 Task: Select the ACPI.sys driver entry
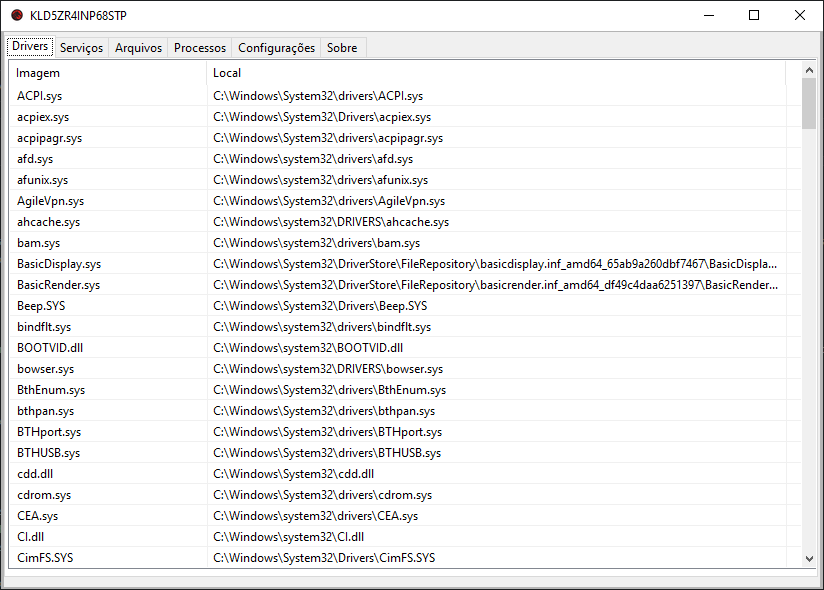point(100,95)
